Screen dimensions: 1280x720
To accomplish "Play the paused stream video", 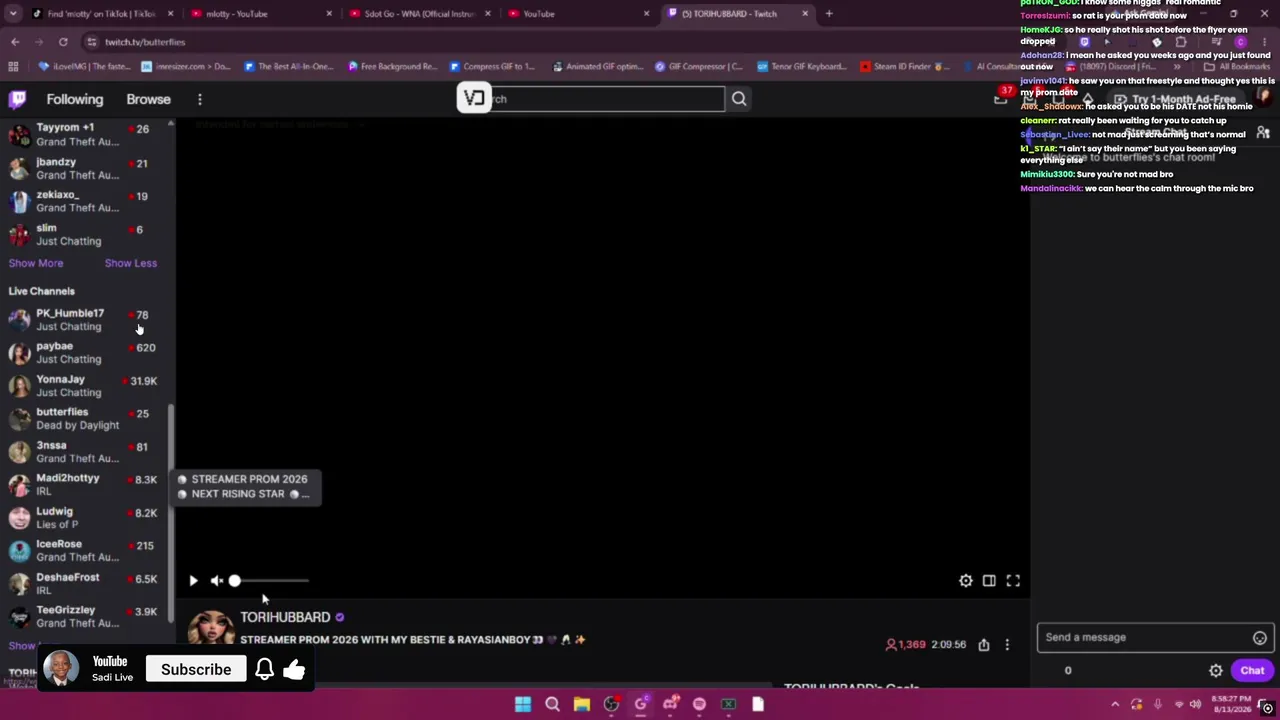I will pyautogui.click(x=193, y=580).
